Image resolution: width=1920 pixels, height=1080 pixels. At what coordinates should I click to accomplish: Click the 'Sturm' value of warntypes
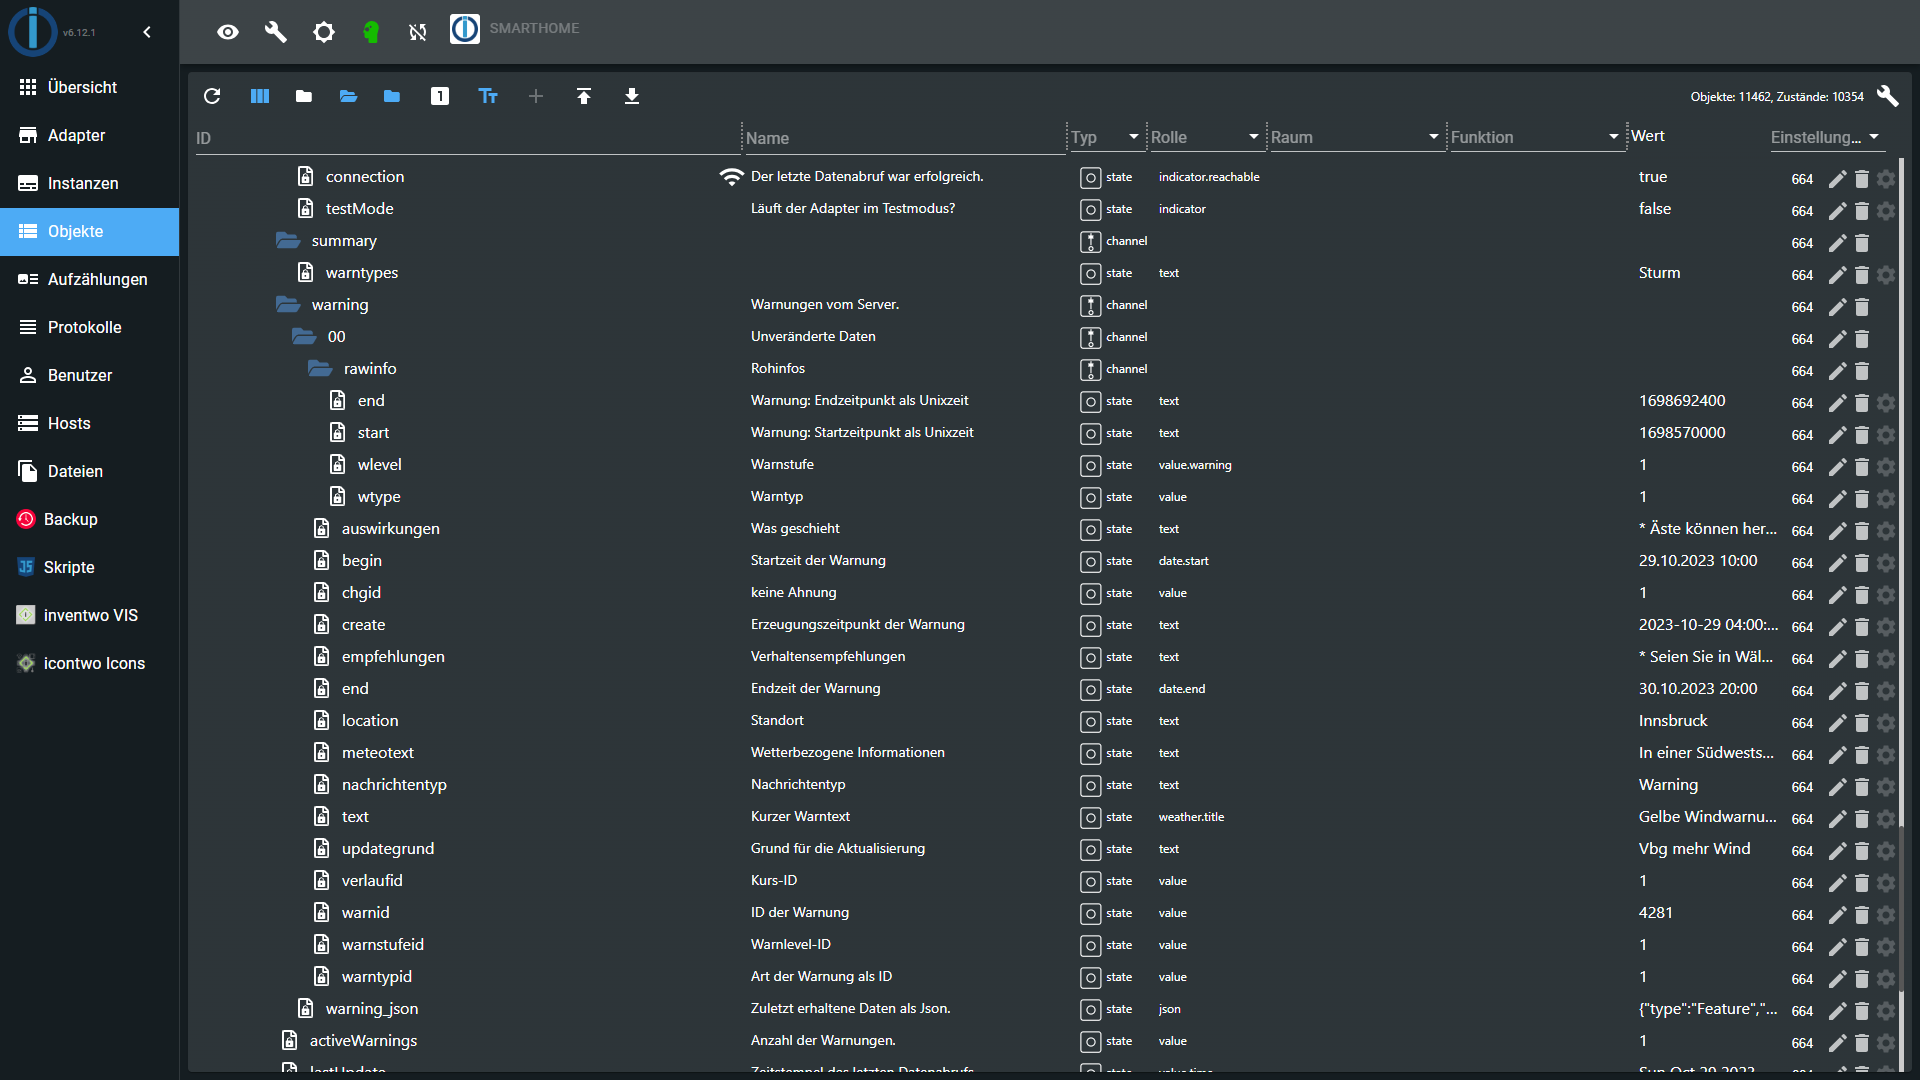1659,272
